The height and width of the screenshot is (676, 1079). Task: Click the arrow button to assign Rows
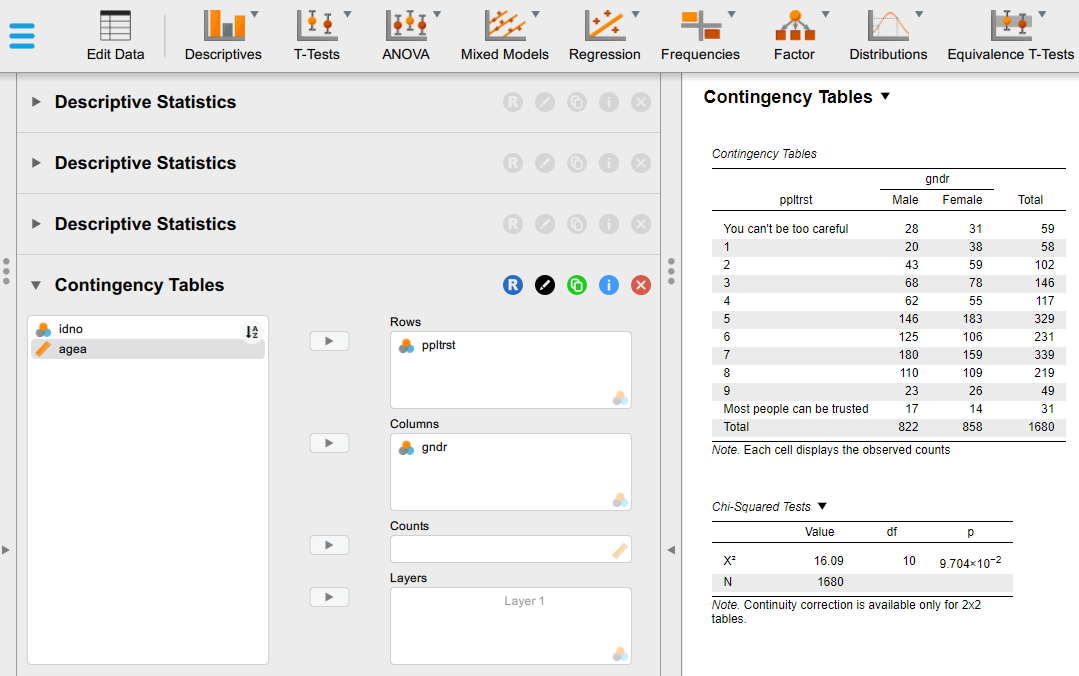tap(329, 341)
